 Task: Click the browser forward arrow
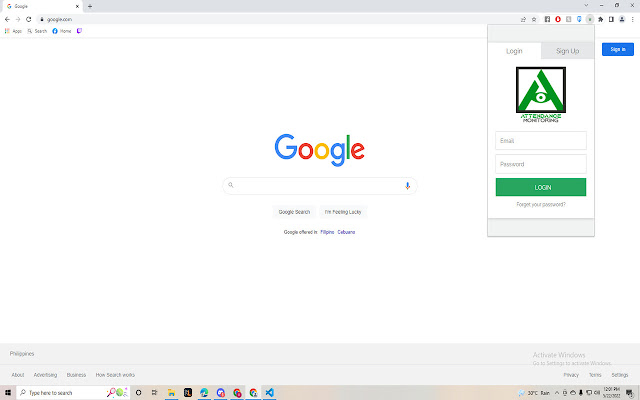[x=18, y=19]
